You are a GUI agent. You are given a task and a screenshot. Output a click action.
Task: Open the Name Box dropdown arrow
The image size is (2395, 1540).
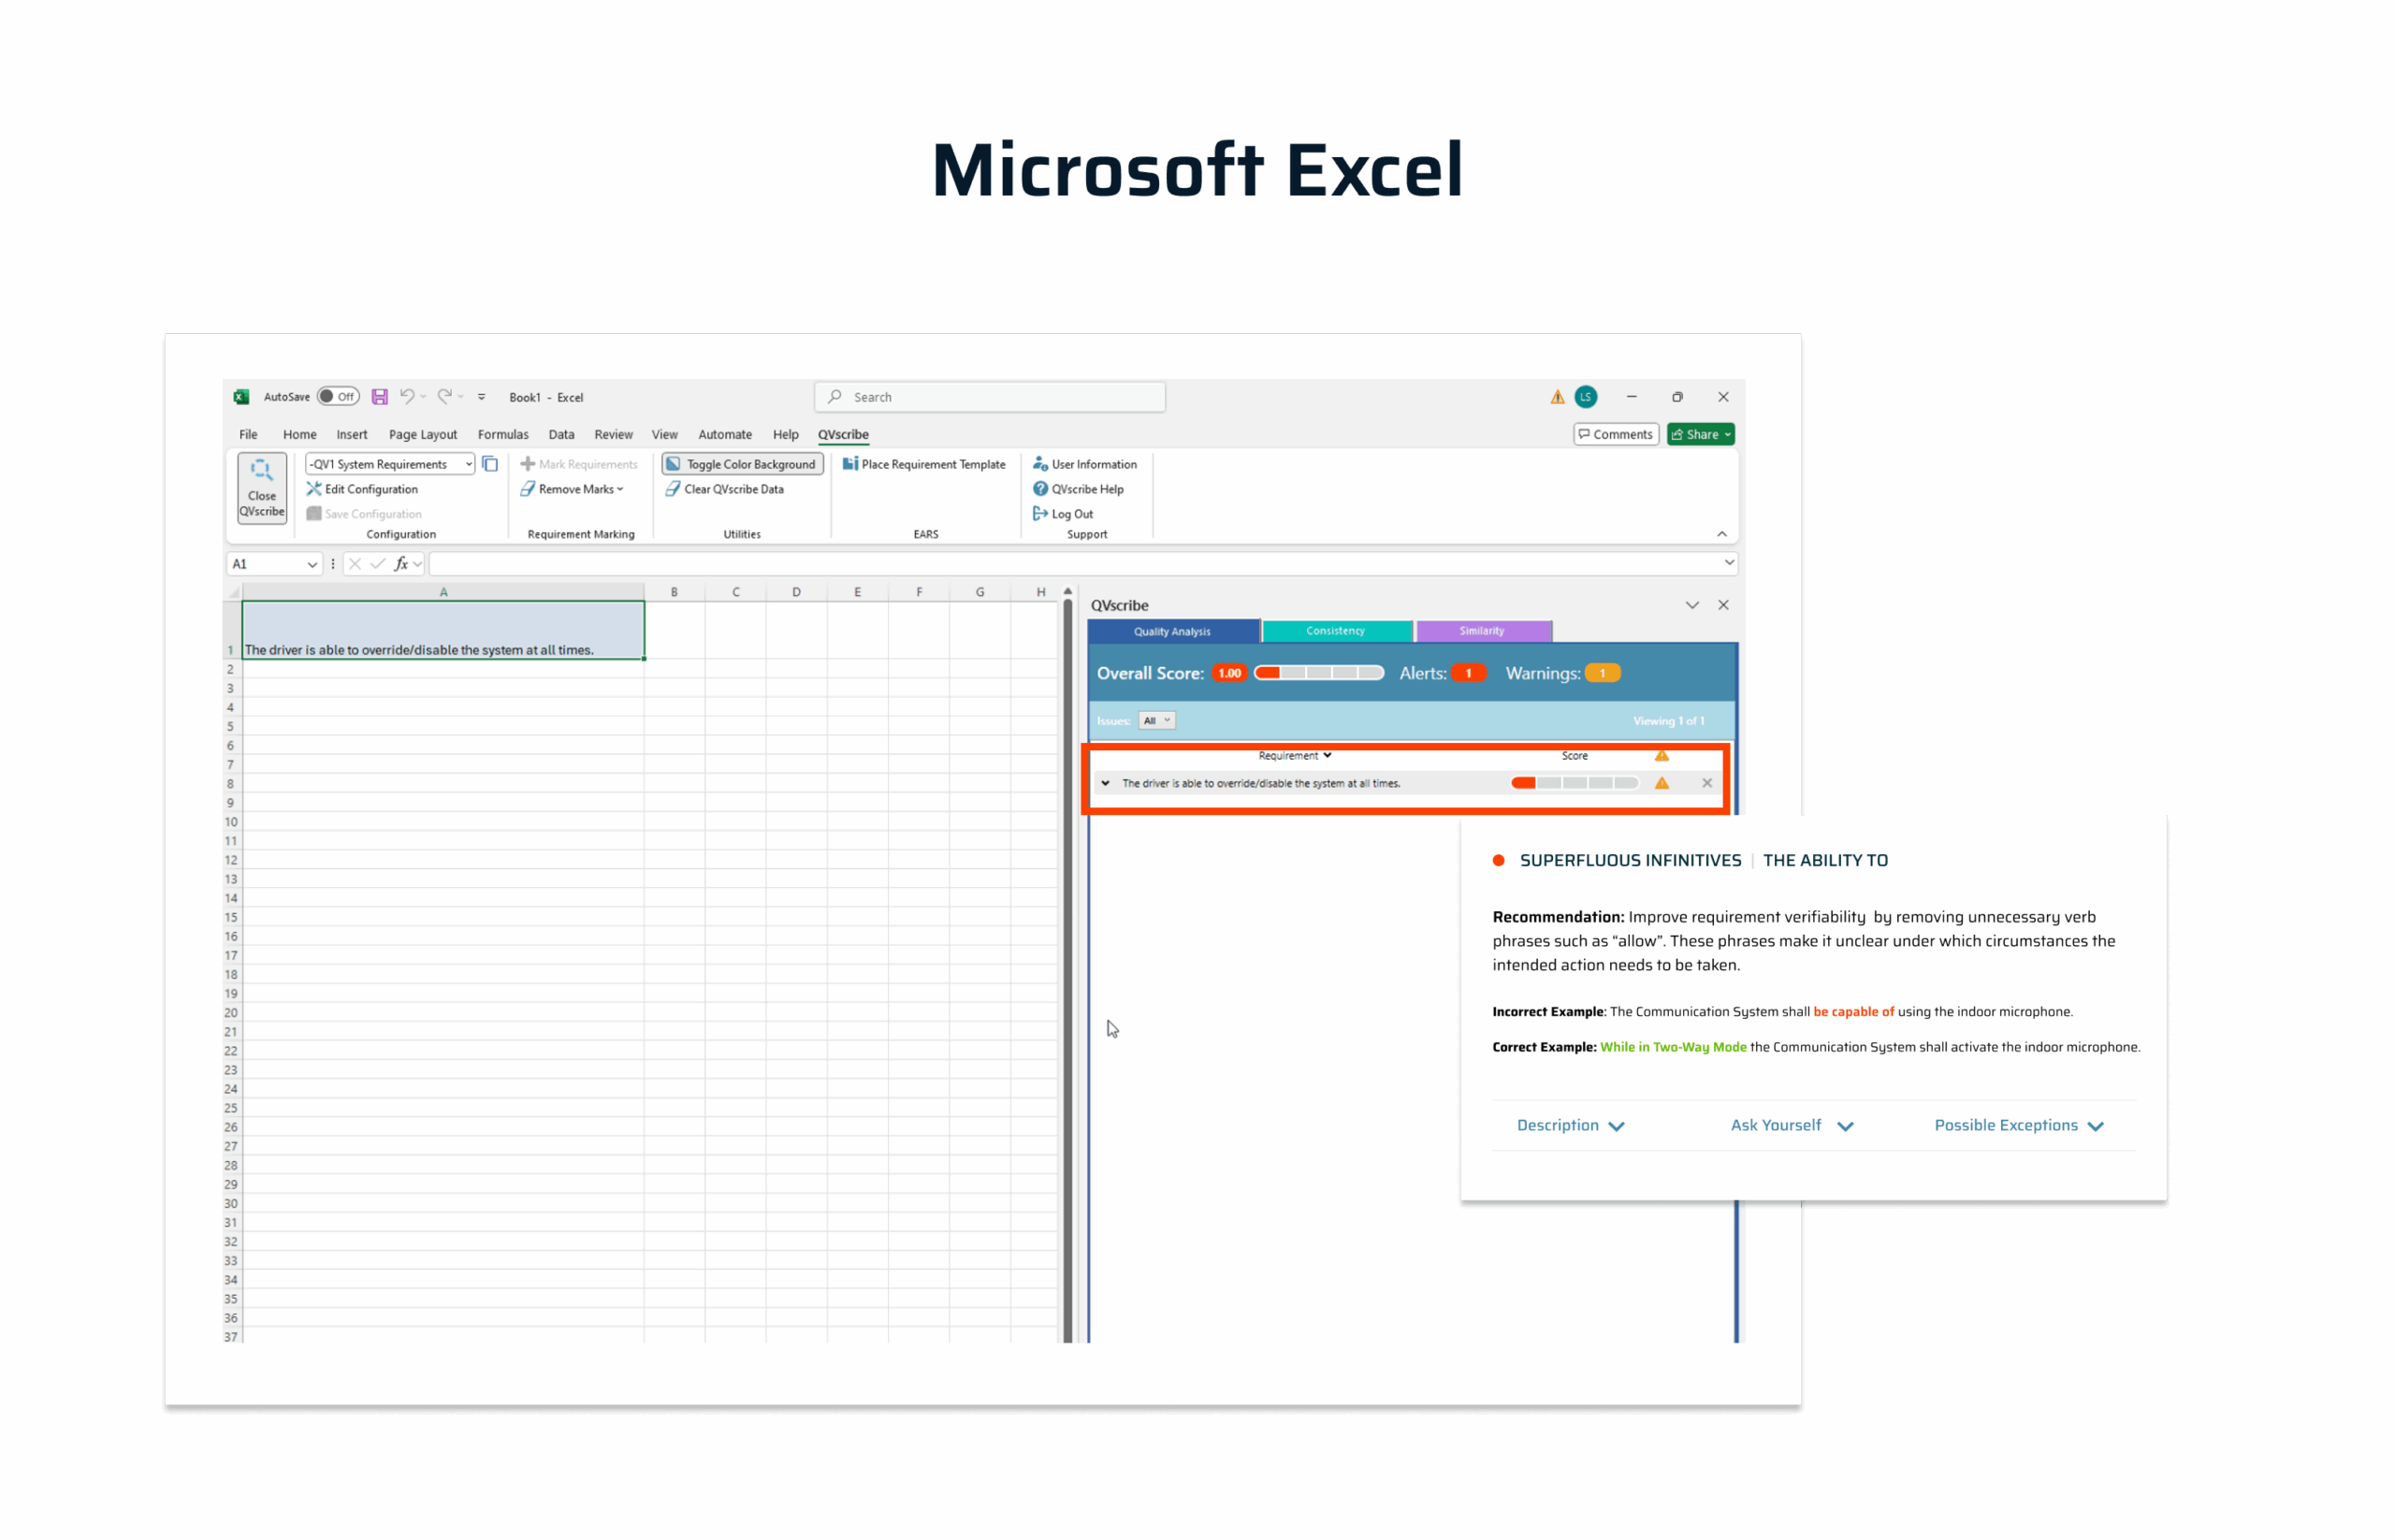(312, 564)
